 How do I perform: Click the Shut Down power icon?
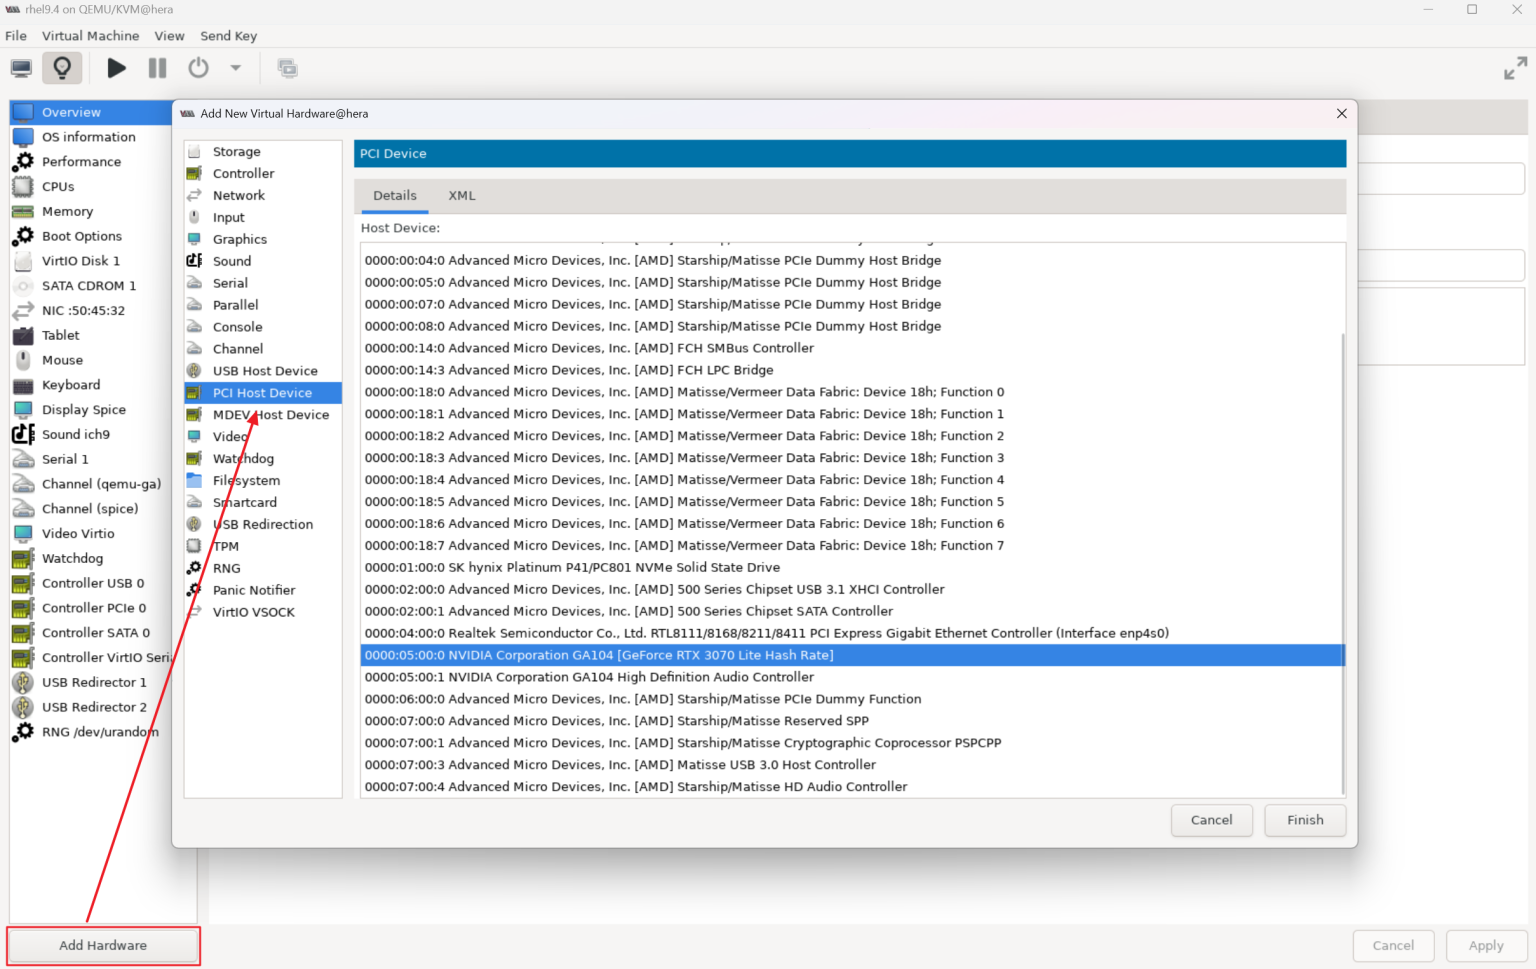[x=198, y=68]
